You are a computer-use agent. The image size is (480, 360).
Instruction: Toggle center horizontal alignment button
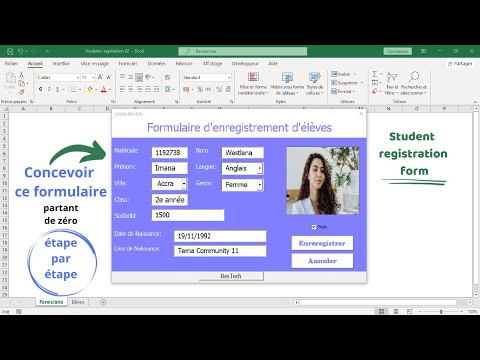(131, 89)
